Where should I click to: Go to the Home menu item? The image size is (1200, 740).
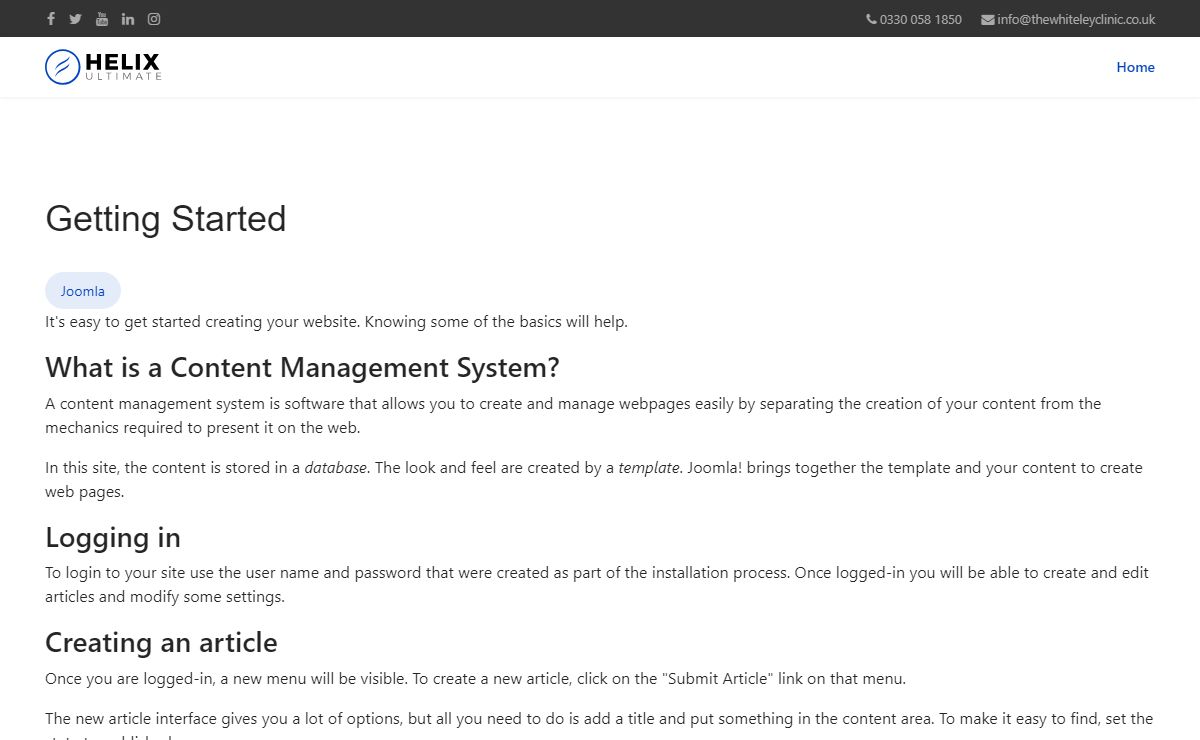tap(1135, 67)
